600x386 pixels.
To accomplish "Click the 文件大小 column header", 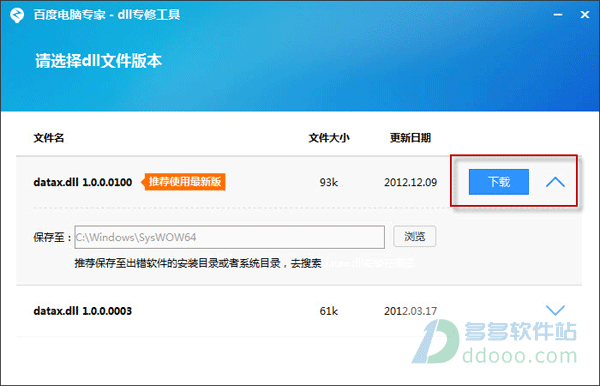I will pyautogui.click(x=329, y=138).
